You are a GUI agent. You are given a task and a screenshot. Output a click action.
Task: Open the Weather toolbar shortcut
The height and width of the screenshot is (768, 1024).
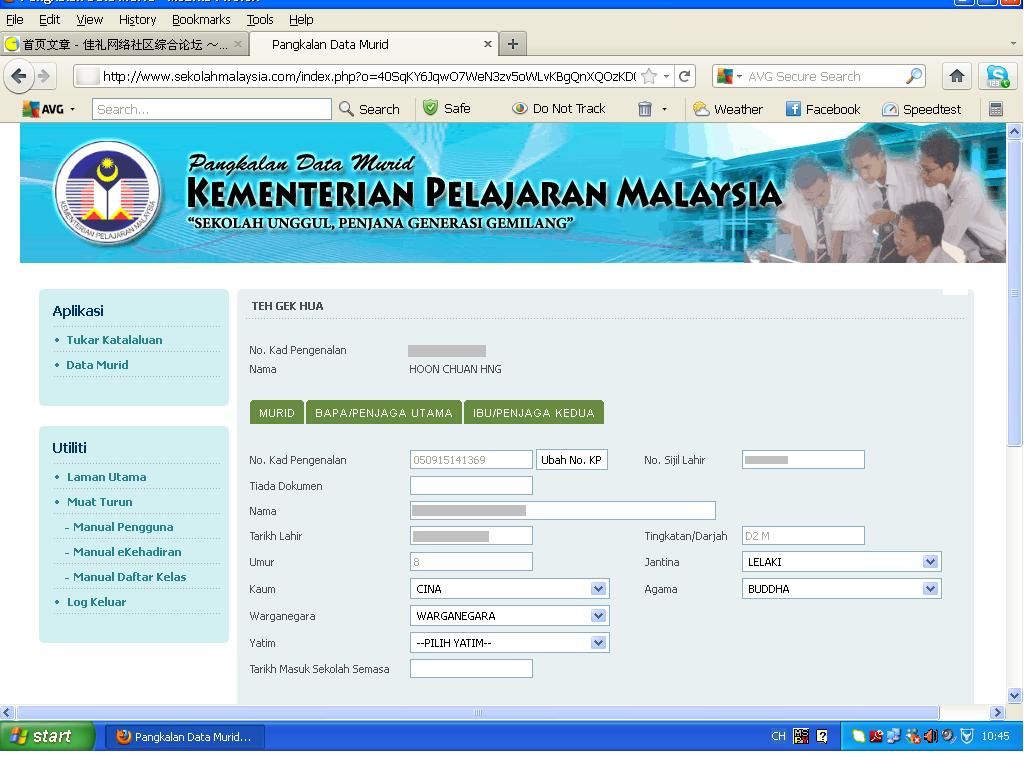point(728,109)
